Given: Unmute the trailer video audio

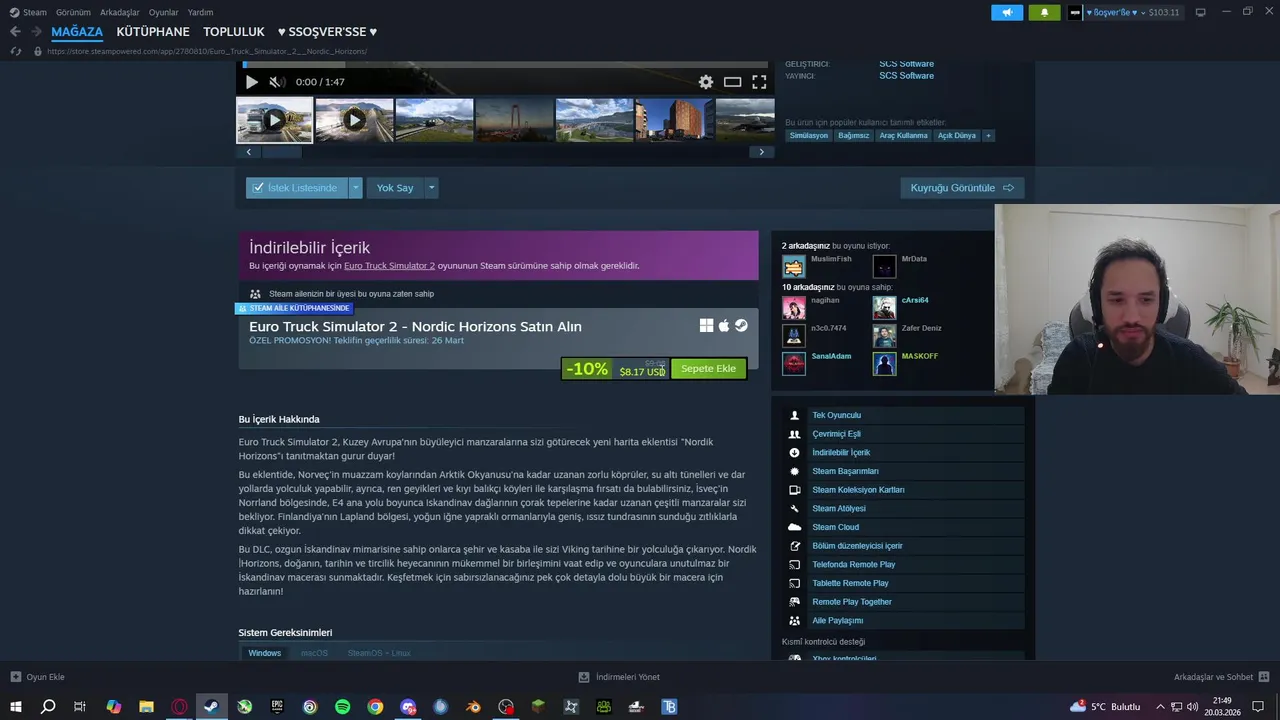Looking at the screenshot, I should click(277, 82).
